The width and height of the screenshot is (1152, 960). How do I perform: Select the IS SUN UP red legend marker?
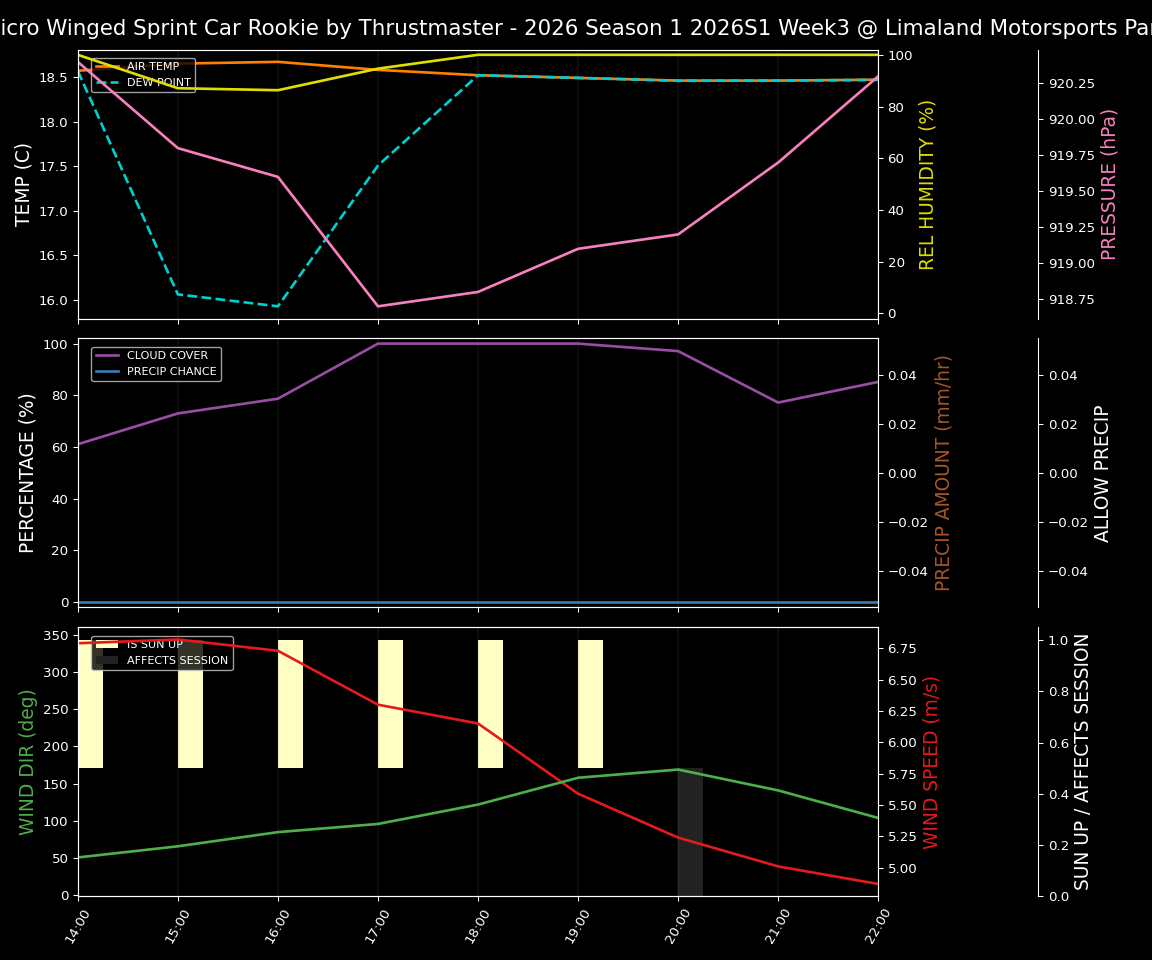click(x=106, y=644)
